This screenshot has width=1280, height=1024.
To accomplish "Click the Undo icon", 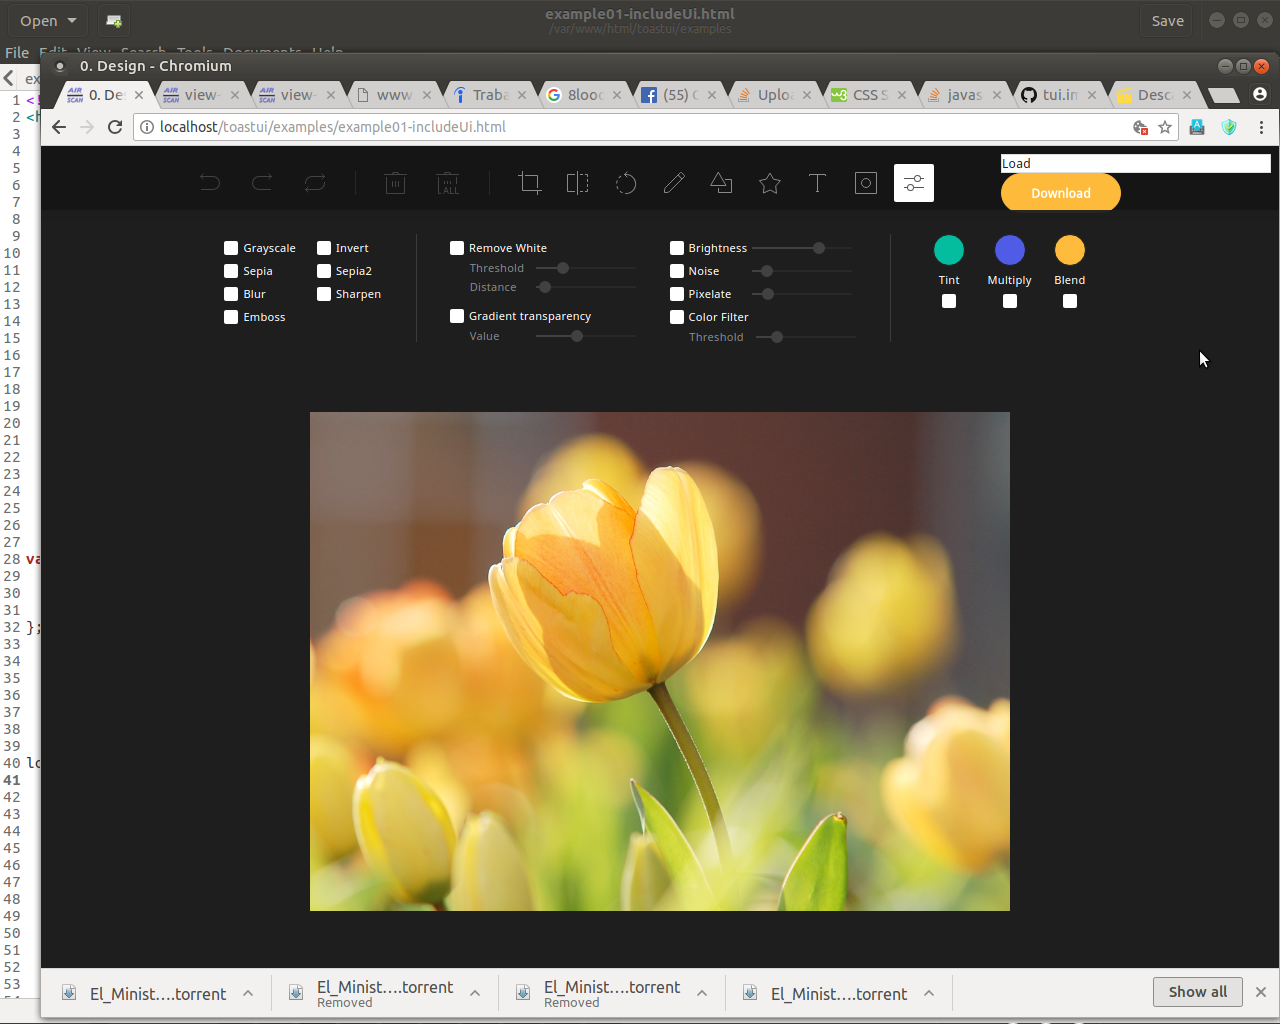I will [210, 183].
